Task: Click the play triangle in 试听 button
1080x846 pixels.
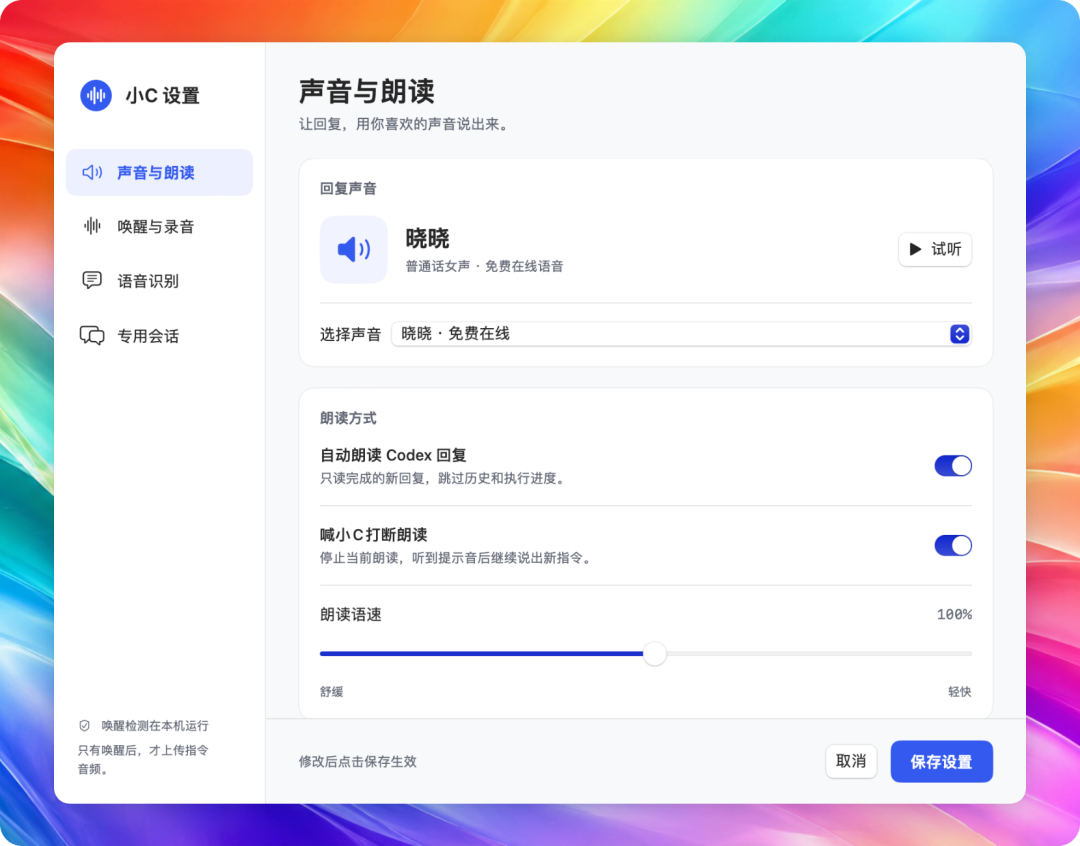Action: (915, 249)
